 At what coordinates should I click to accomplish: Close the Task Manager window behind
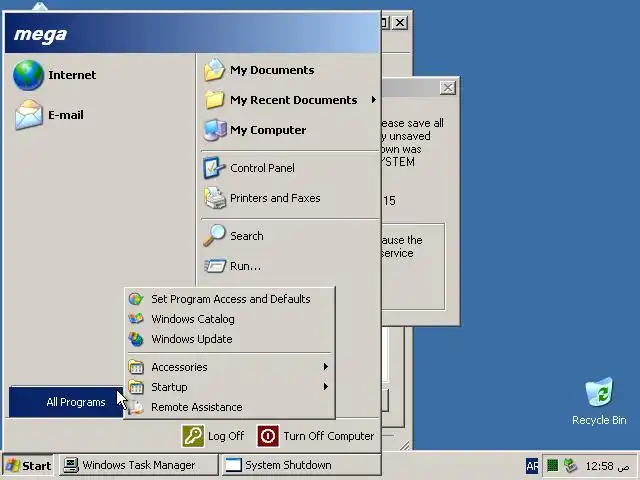(x=400, y=22)
